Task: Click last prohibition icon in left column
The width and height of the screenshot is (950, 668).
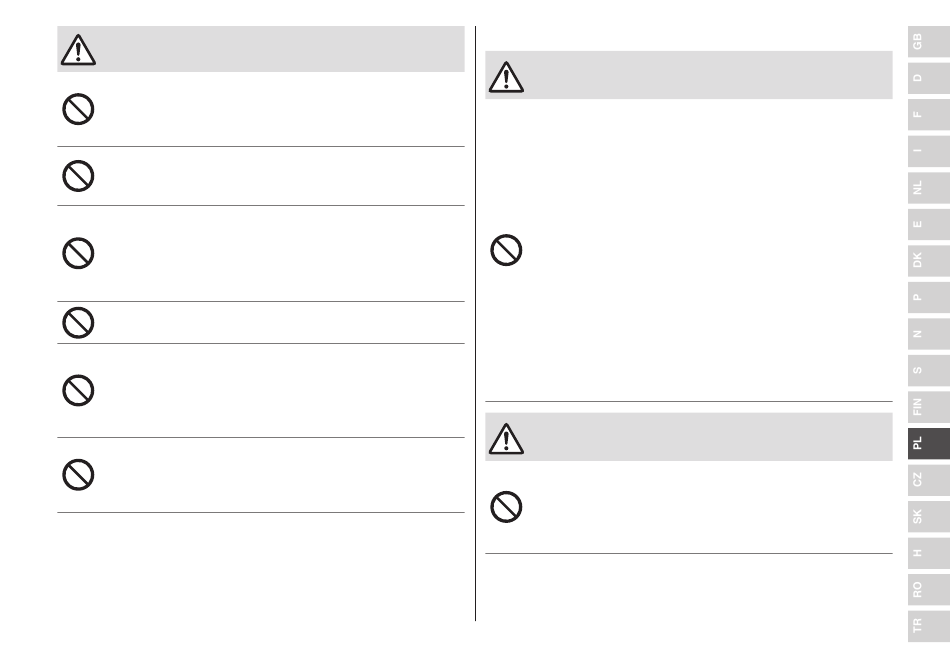Action: 78,475
